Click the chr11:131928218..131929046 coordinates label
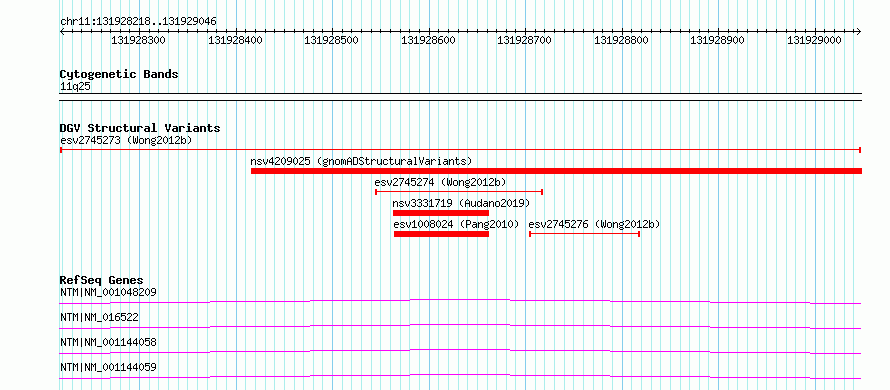 click(x=138, y=22)
